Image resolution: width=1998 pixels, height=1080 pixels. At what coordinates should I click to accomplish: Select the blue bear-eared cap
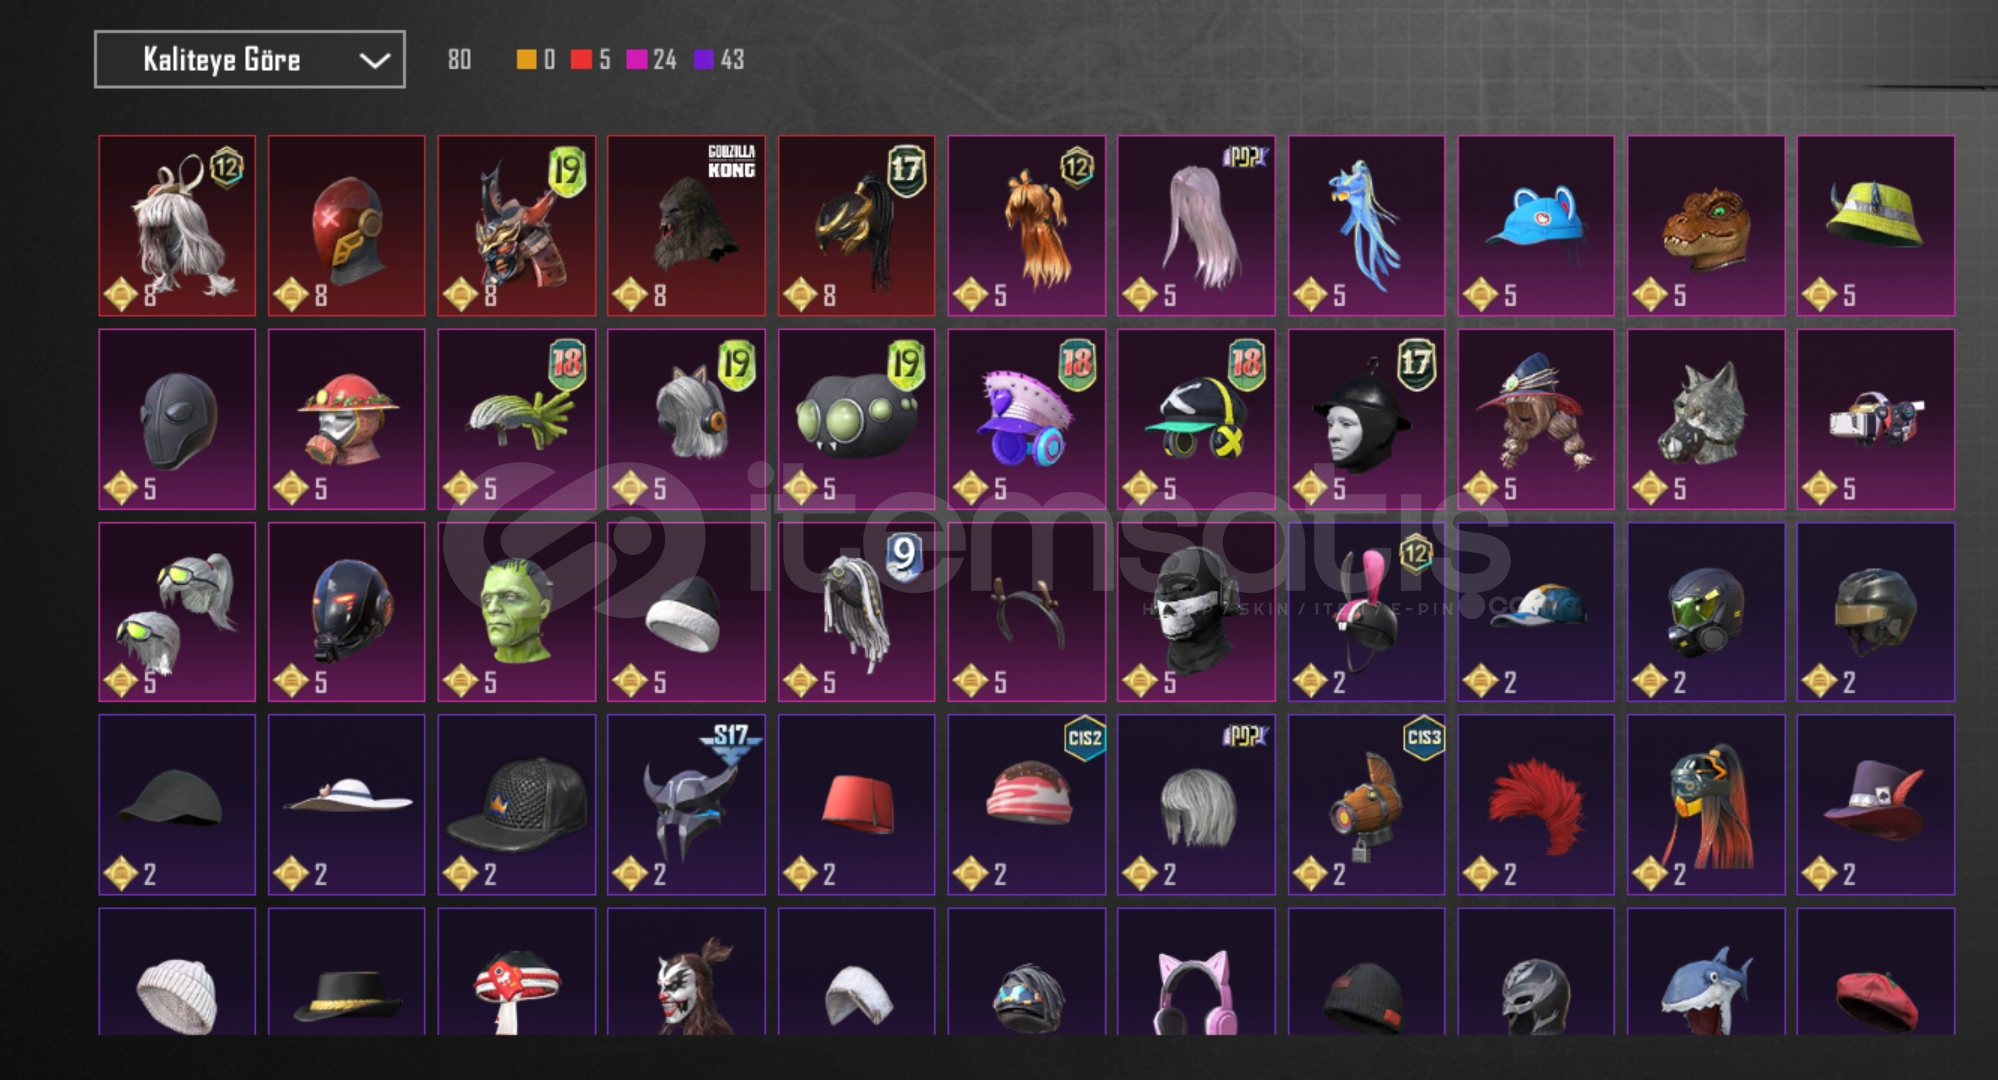(x=1536, y=226)
